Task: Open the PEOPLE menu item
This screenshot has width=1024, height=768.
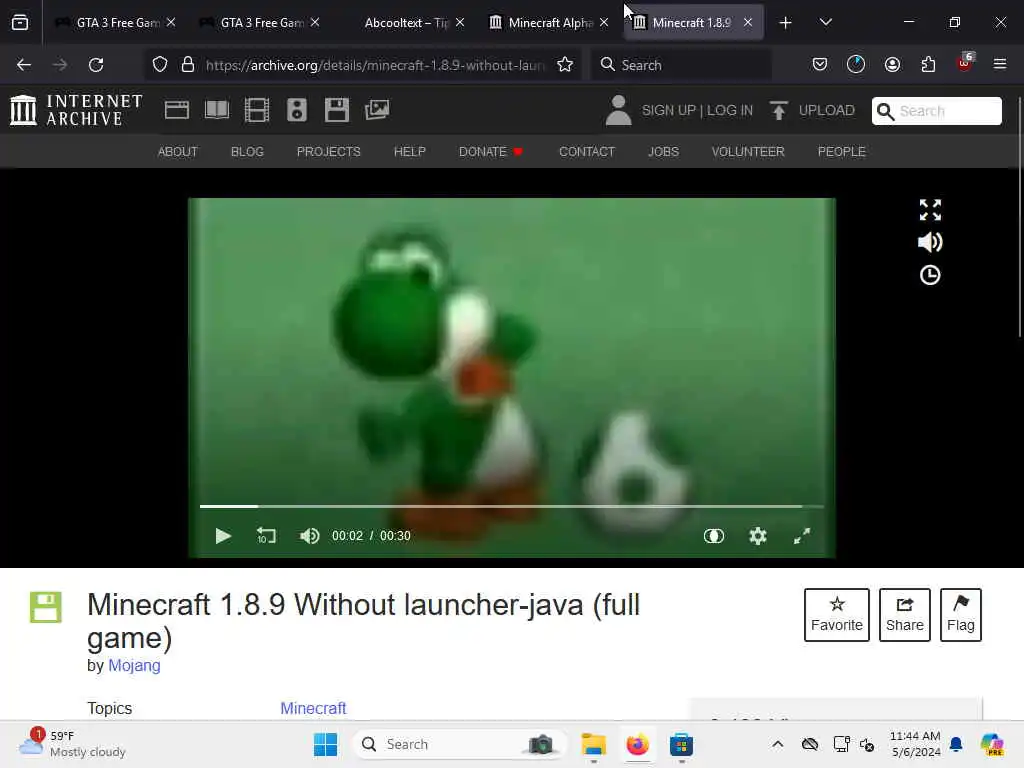Action: point(842,152)
